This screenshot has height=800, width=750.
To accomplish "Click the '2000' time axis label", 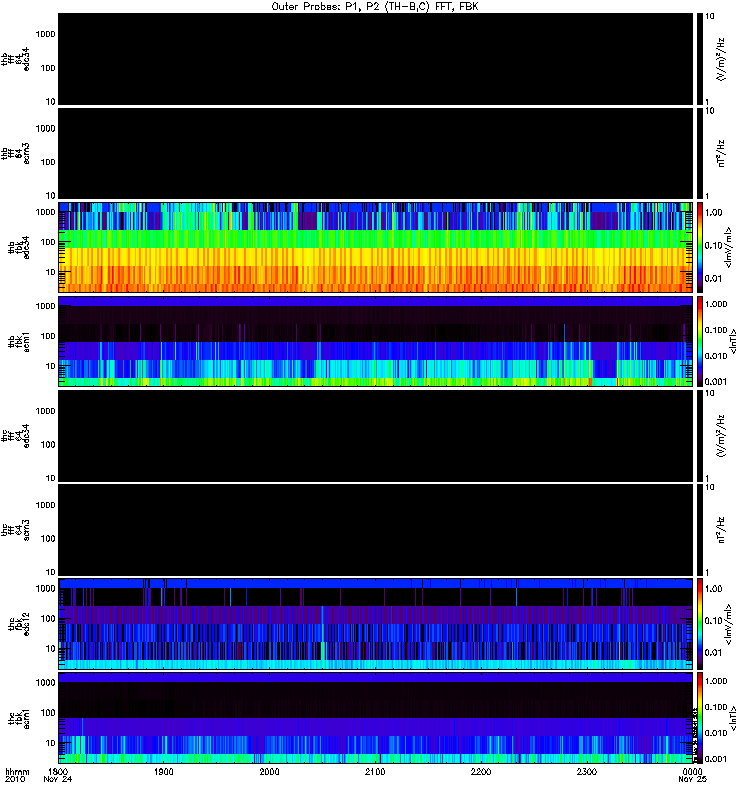I will click(269, 772).
